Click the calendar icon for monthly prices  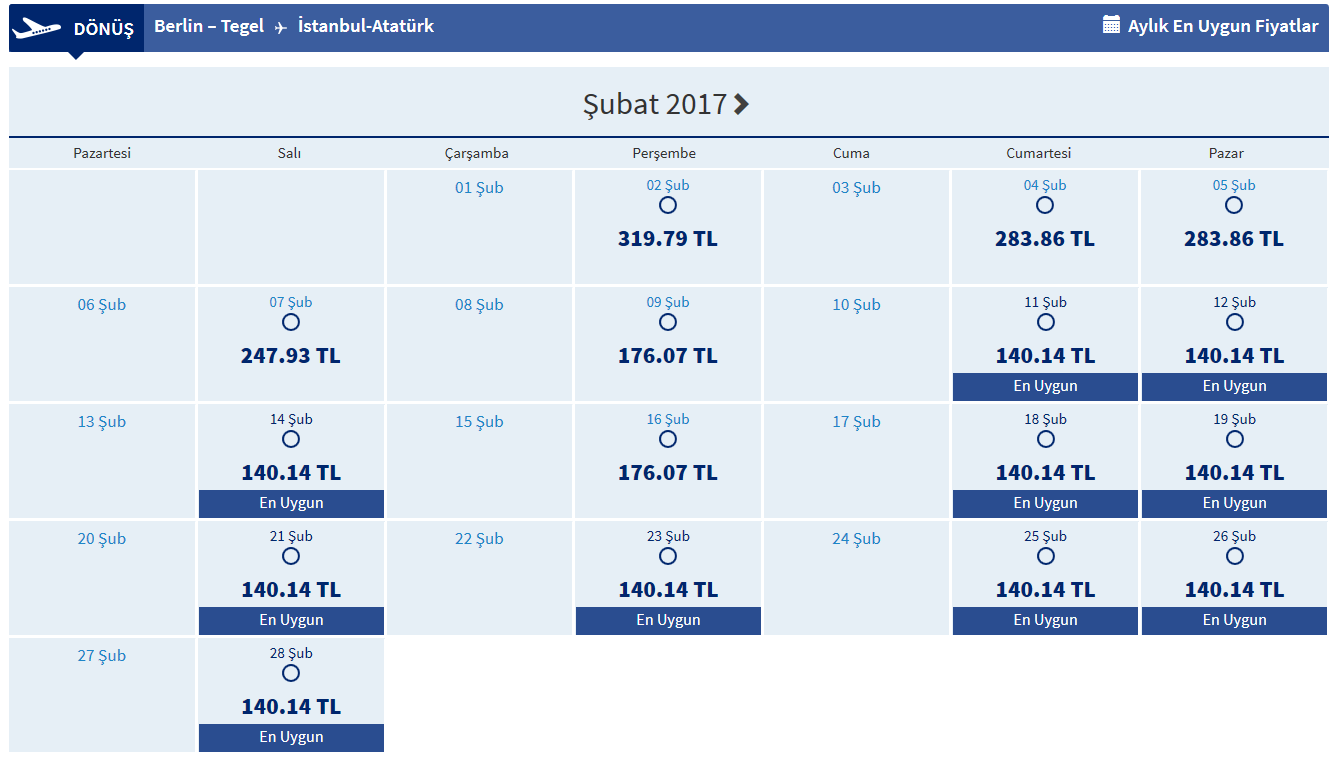click(1111, 25)
